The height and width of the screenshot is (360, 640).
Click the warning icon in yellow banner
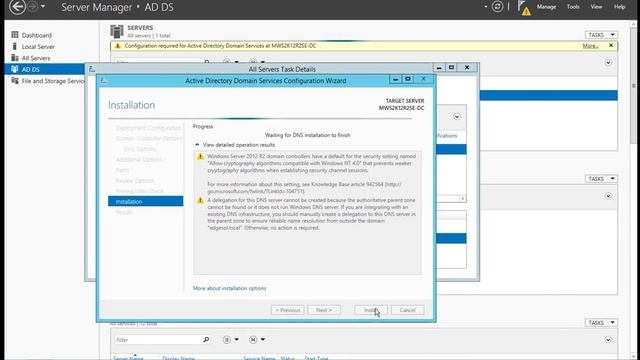coord(118,46)
